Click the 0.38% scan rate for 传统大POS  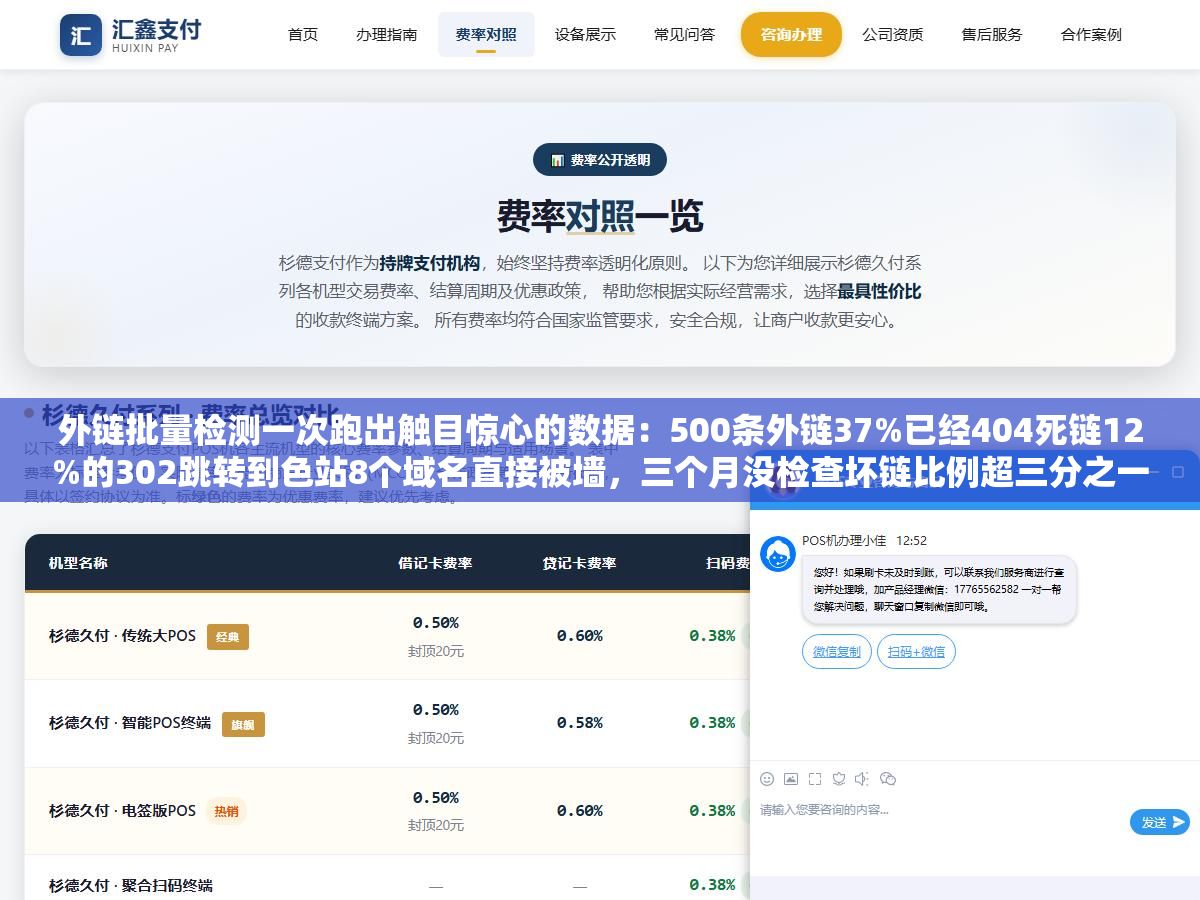pos(712,636)
